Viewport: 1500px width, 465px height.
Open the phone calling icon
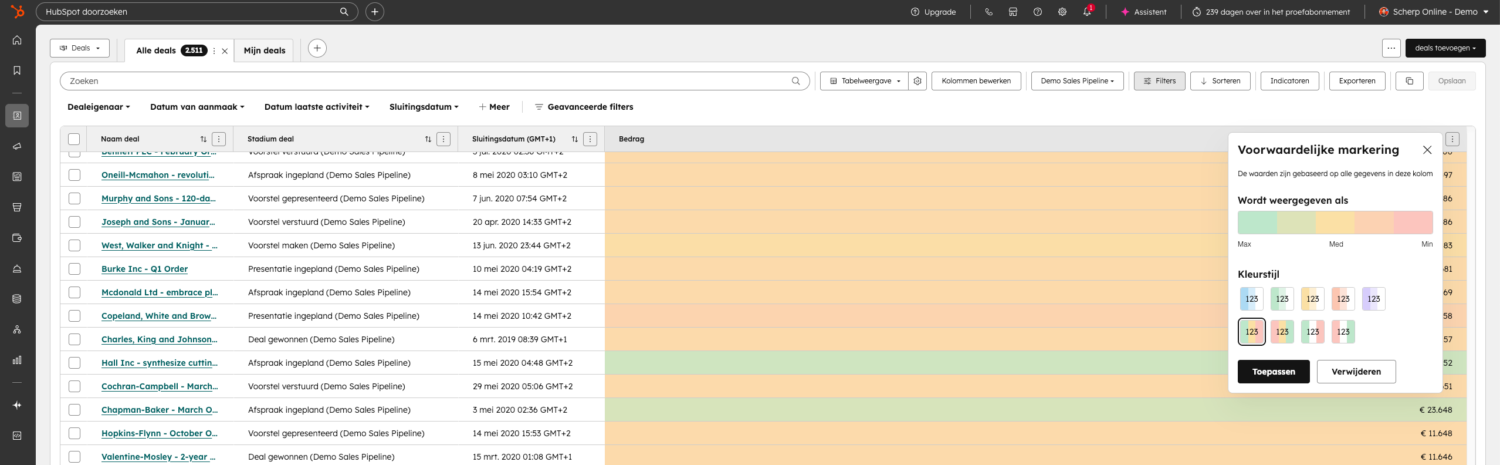(x=988, y=12)
